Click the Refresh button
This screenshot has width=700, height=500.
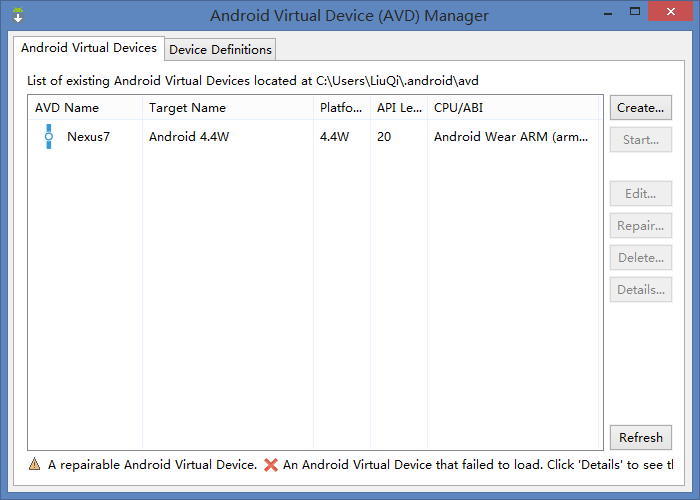641,438
